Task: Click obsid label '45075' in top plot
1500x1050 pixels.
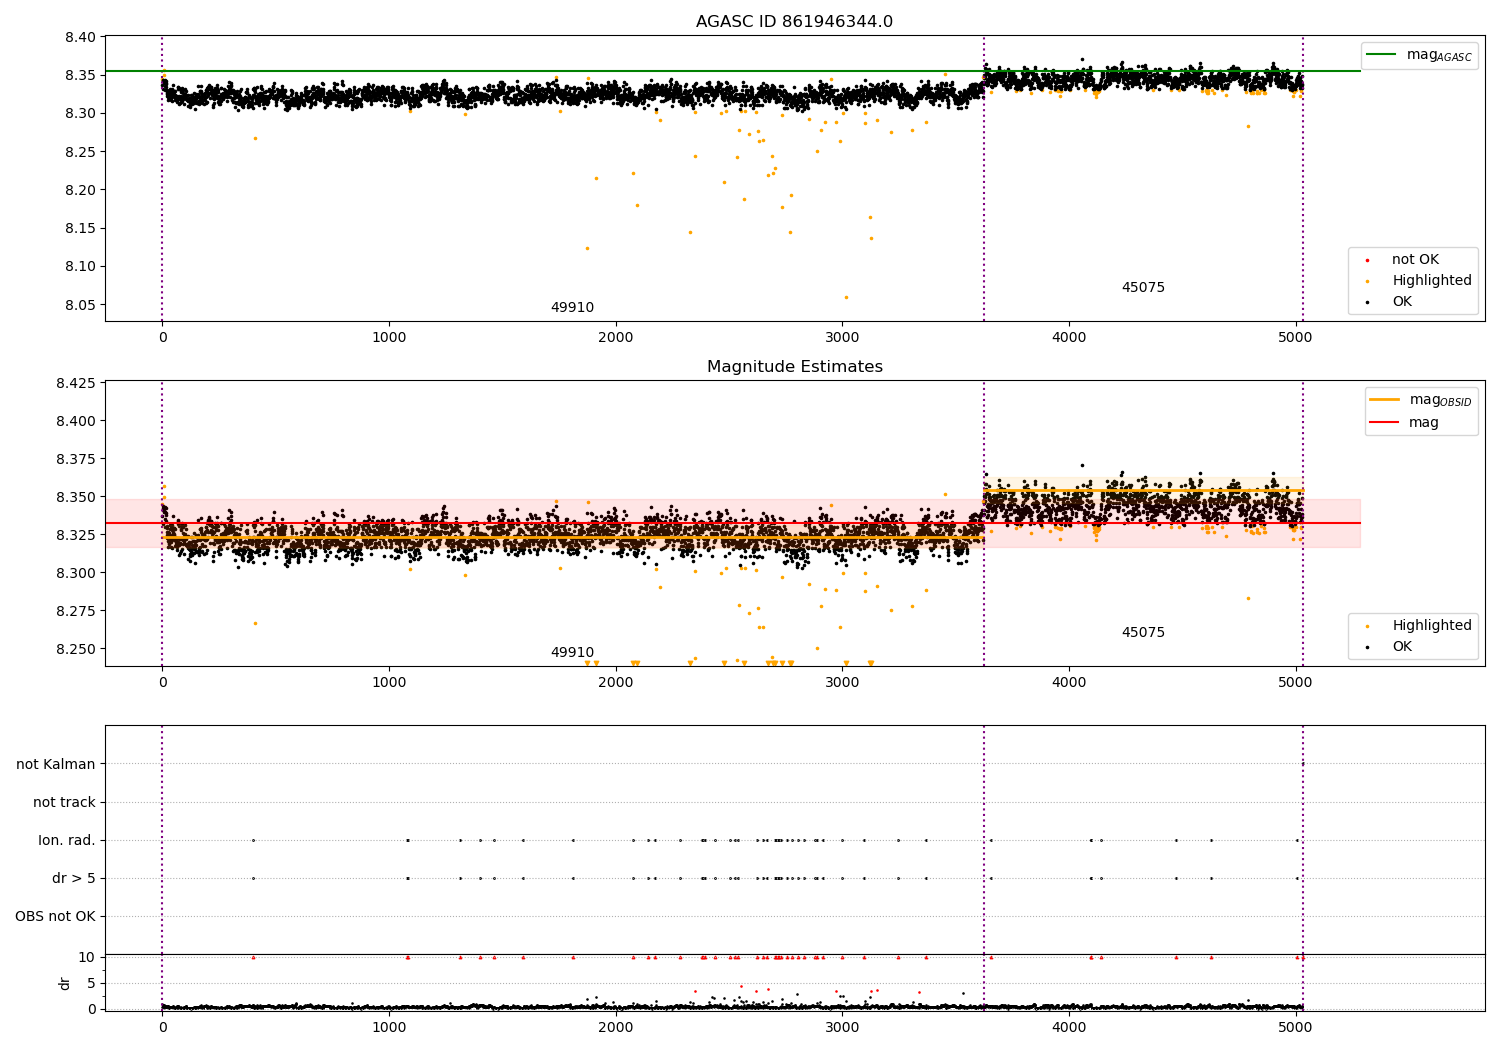Action: click(1143, 288)
